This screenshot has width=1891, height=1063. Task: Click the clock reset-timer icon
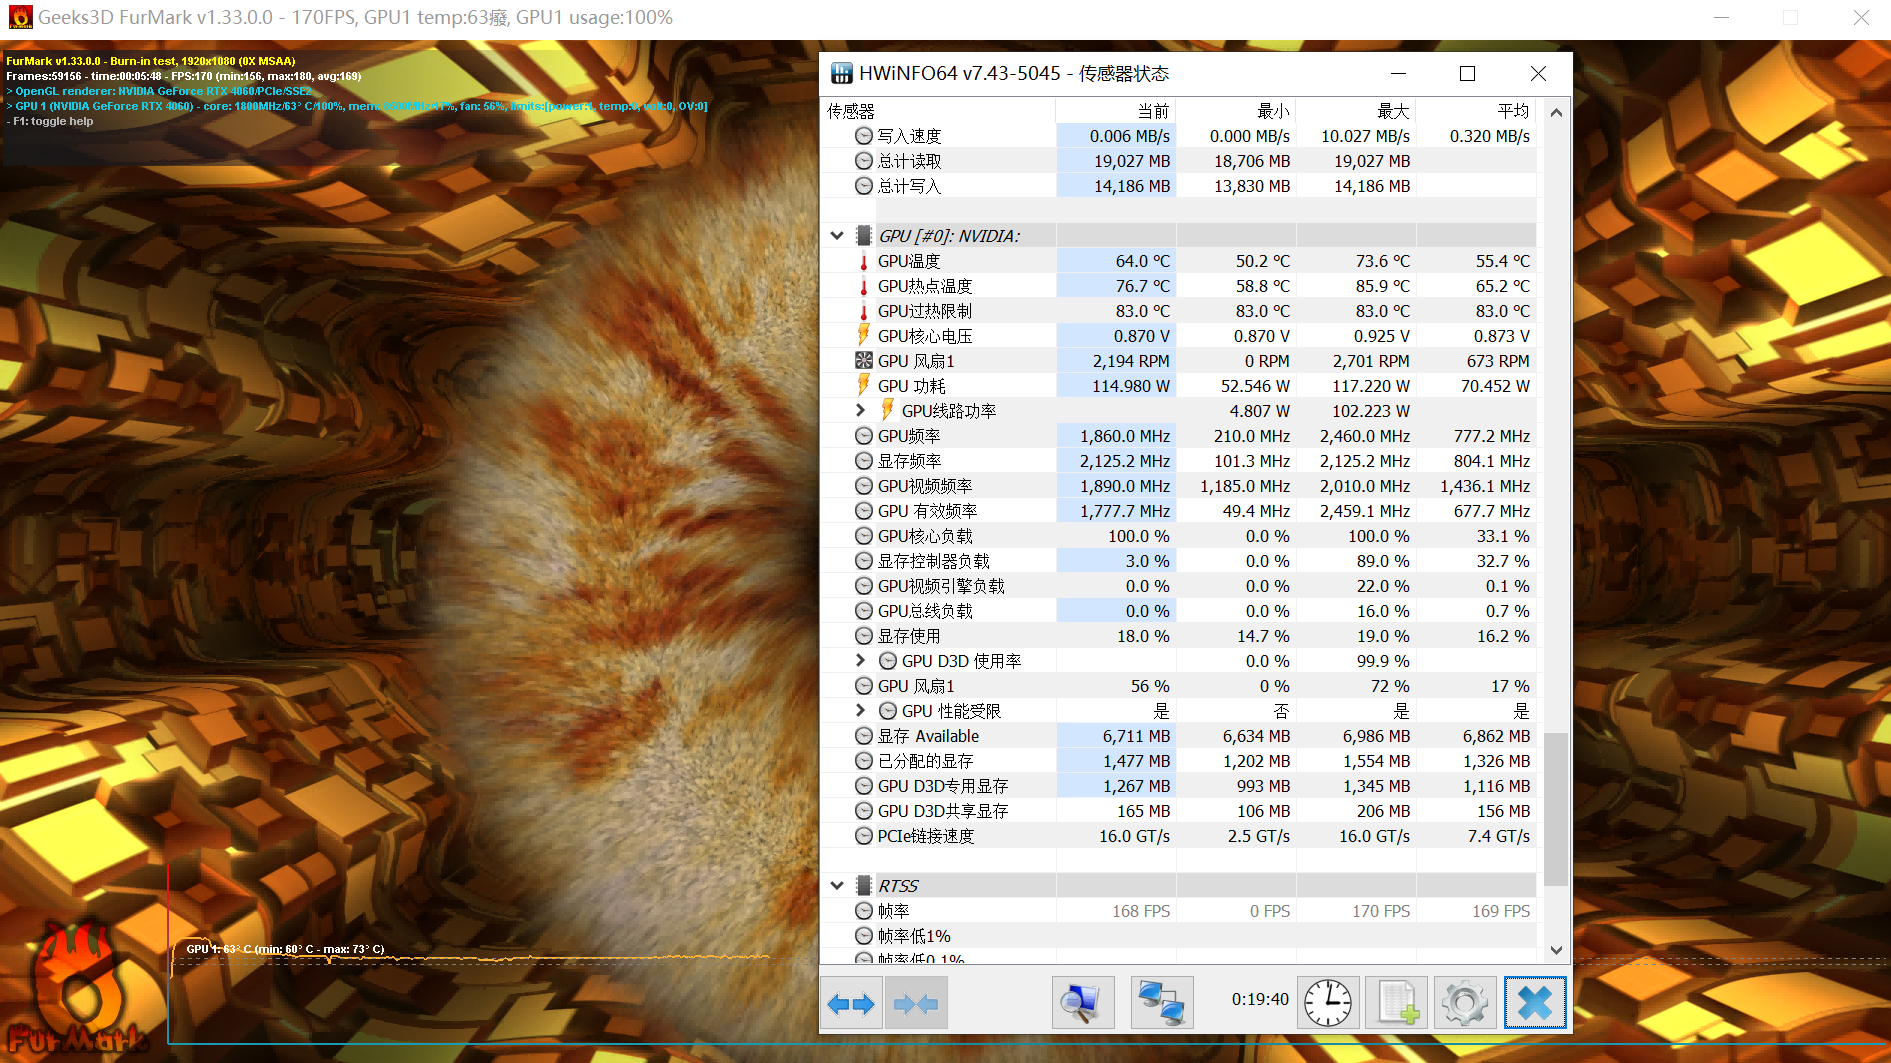coord(1328,1003)
